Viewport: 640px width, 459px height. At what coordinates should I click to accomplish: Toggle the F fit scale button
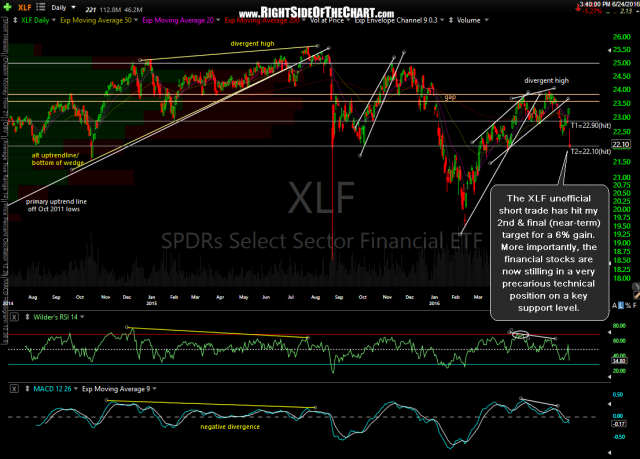coord(634,305)
